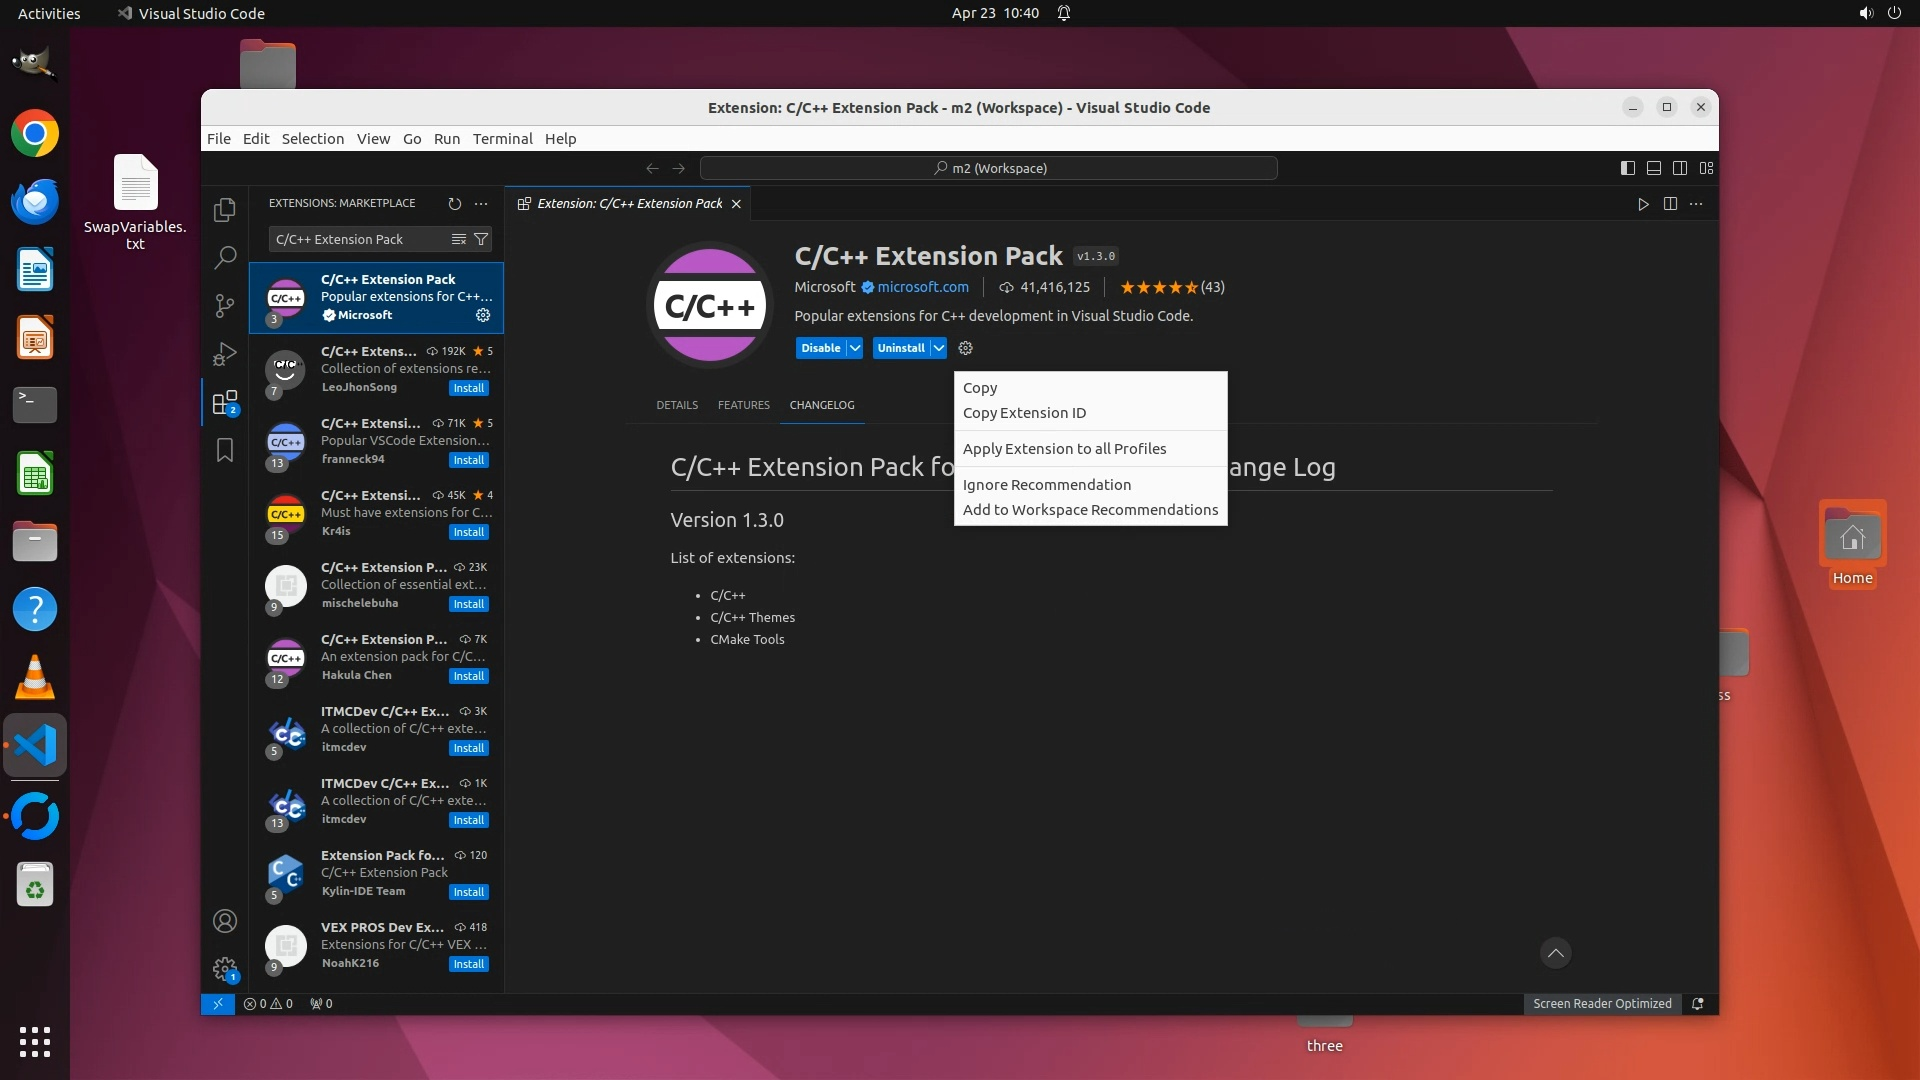
Task: Open the Explorer view in activity bar
Action: coord(225,210)
